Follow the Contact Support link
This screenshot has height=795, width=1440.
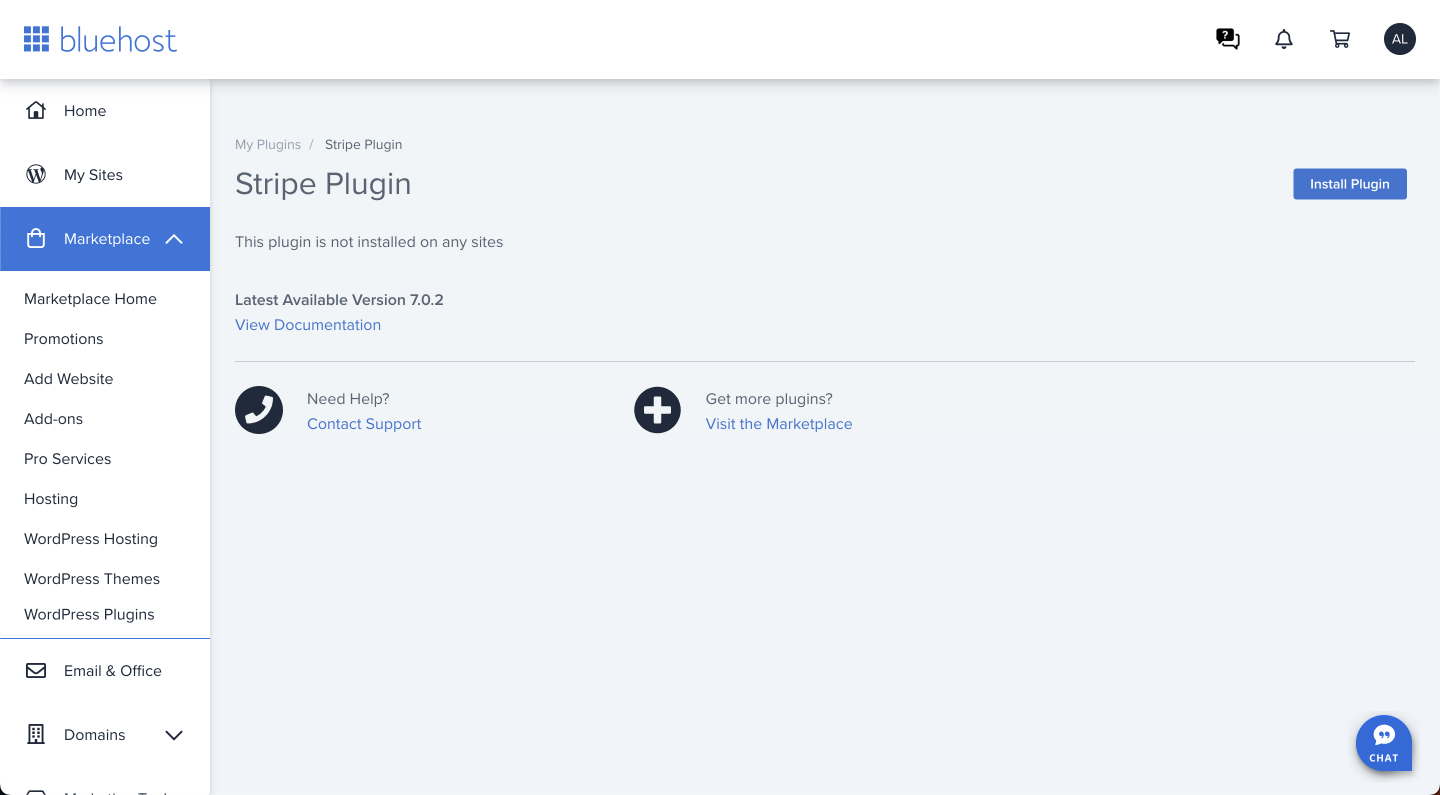(x=364, y=424)
